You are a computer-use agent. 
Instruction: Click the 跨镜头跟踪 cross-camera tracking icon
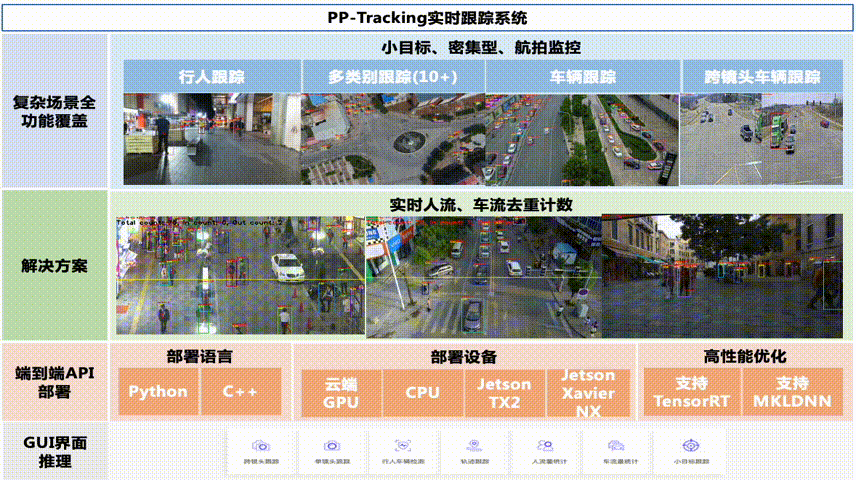point(261,446)
